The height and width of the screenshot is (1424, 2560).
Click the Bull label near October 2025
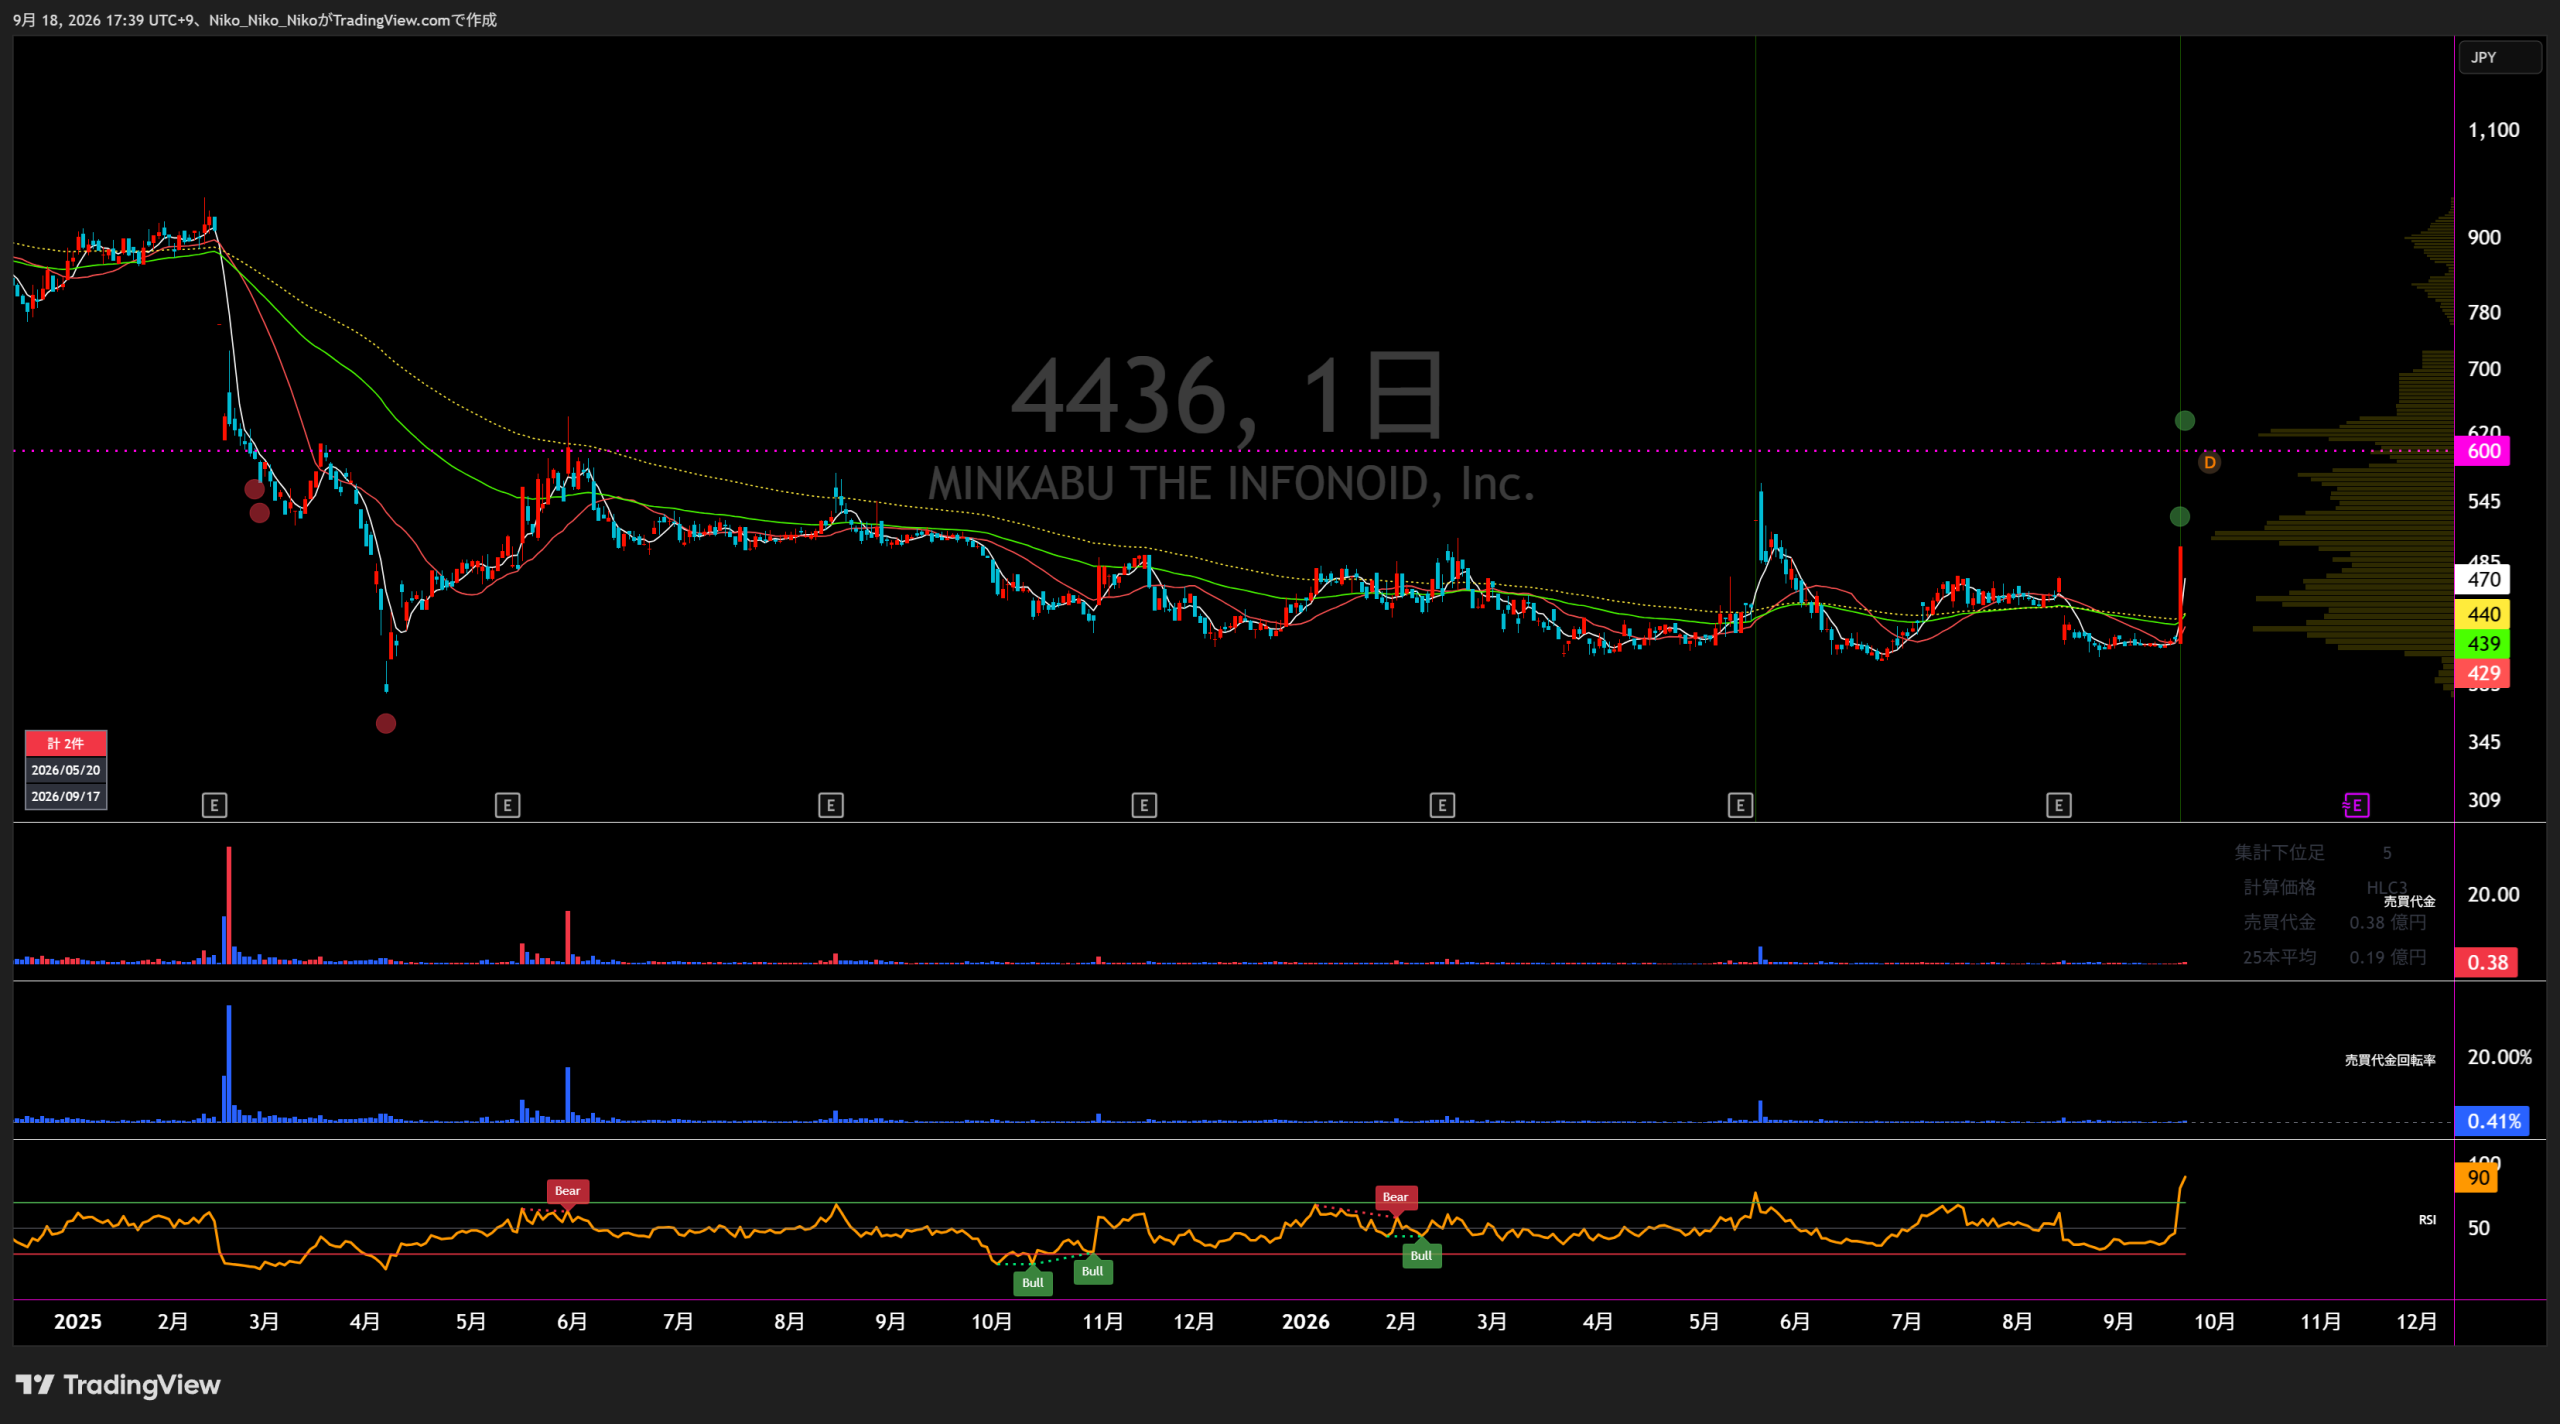(1032, 1283)
